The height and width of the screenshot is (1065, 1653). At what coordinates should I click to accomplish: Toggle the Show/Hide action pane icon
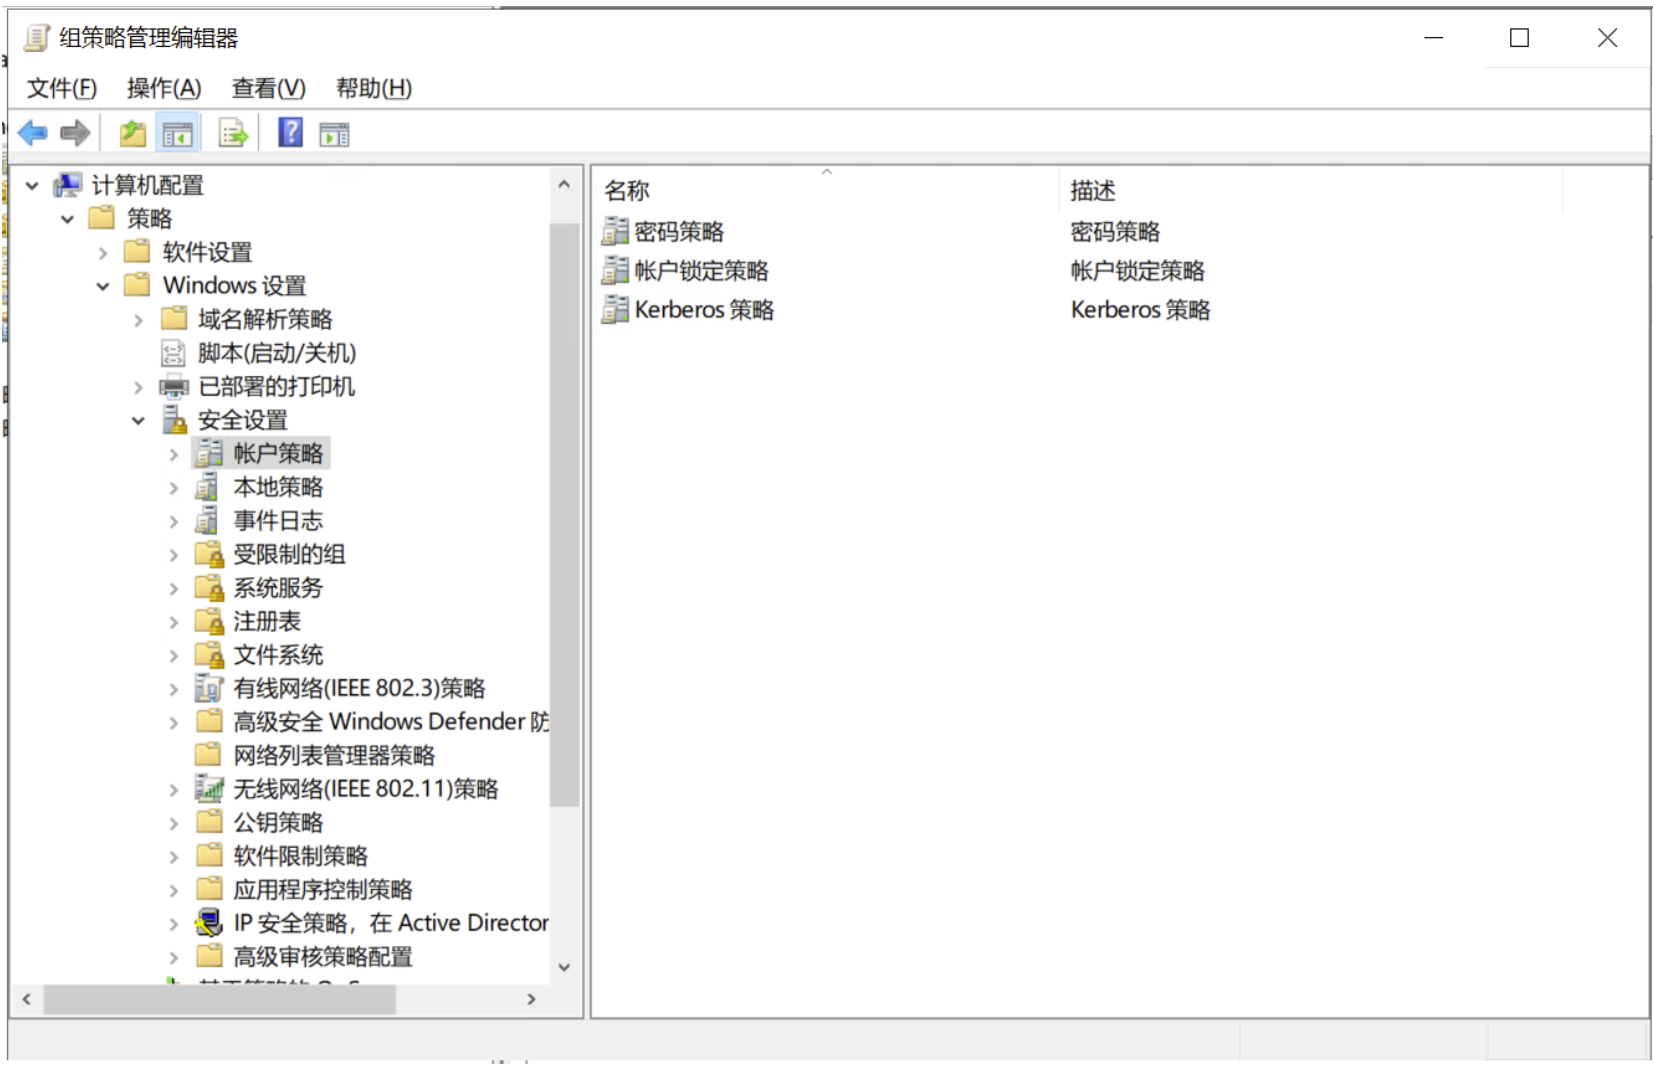(334, 133)
